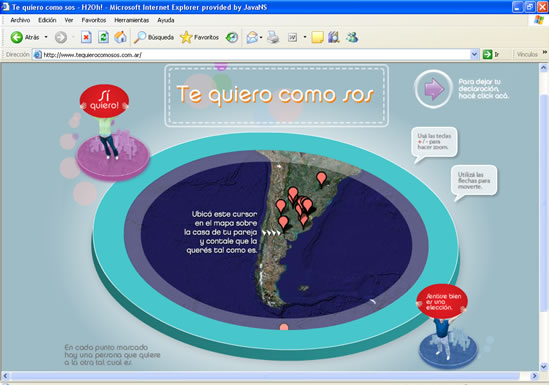This screenshot has height=385, width=549.
Task: Open the Favoritos menu
Action: pos(94,20)
